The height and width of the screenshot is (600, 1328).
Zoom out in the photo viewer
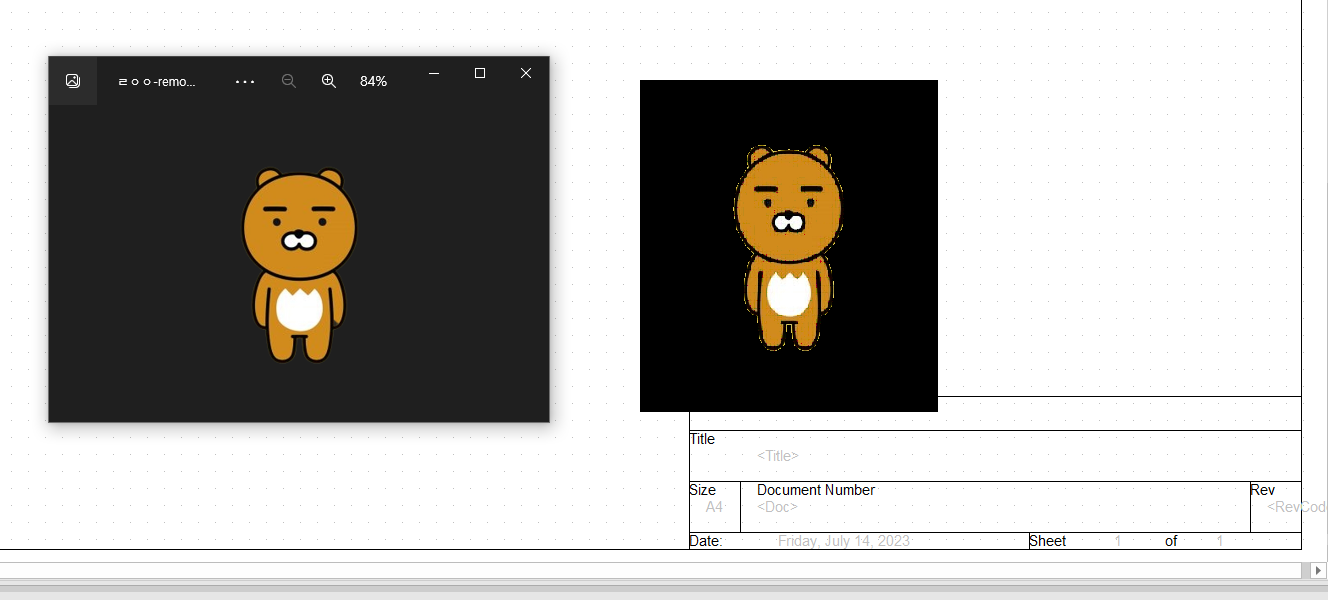[x=289, y=81]
